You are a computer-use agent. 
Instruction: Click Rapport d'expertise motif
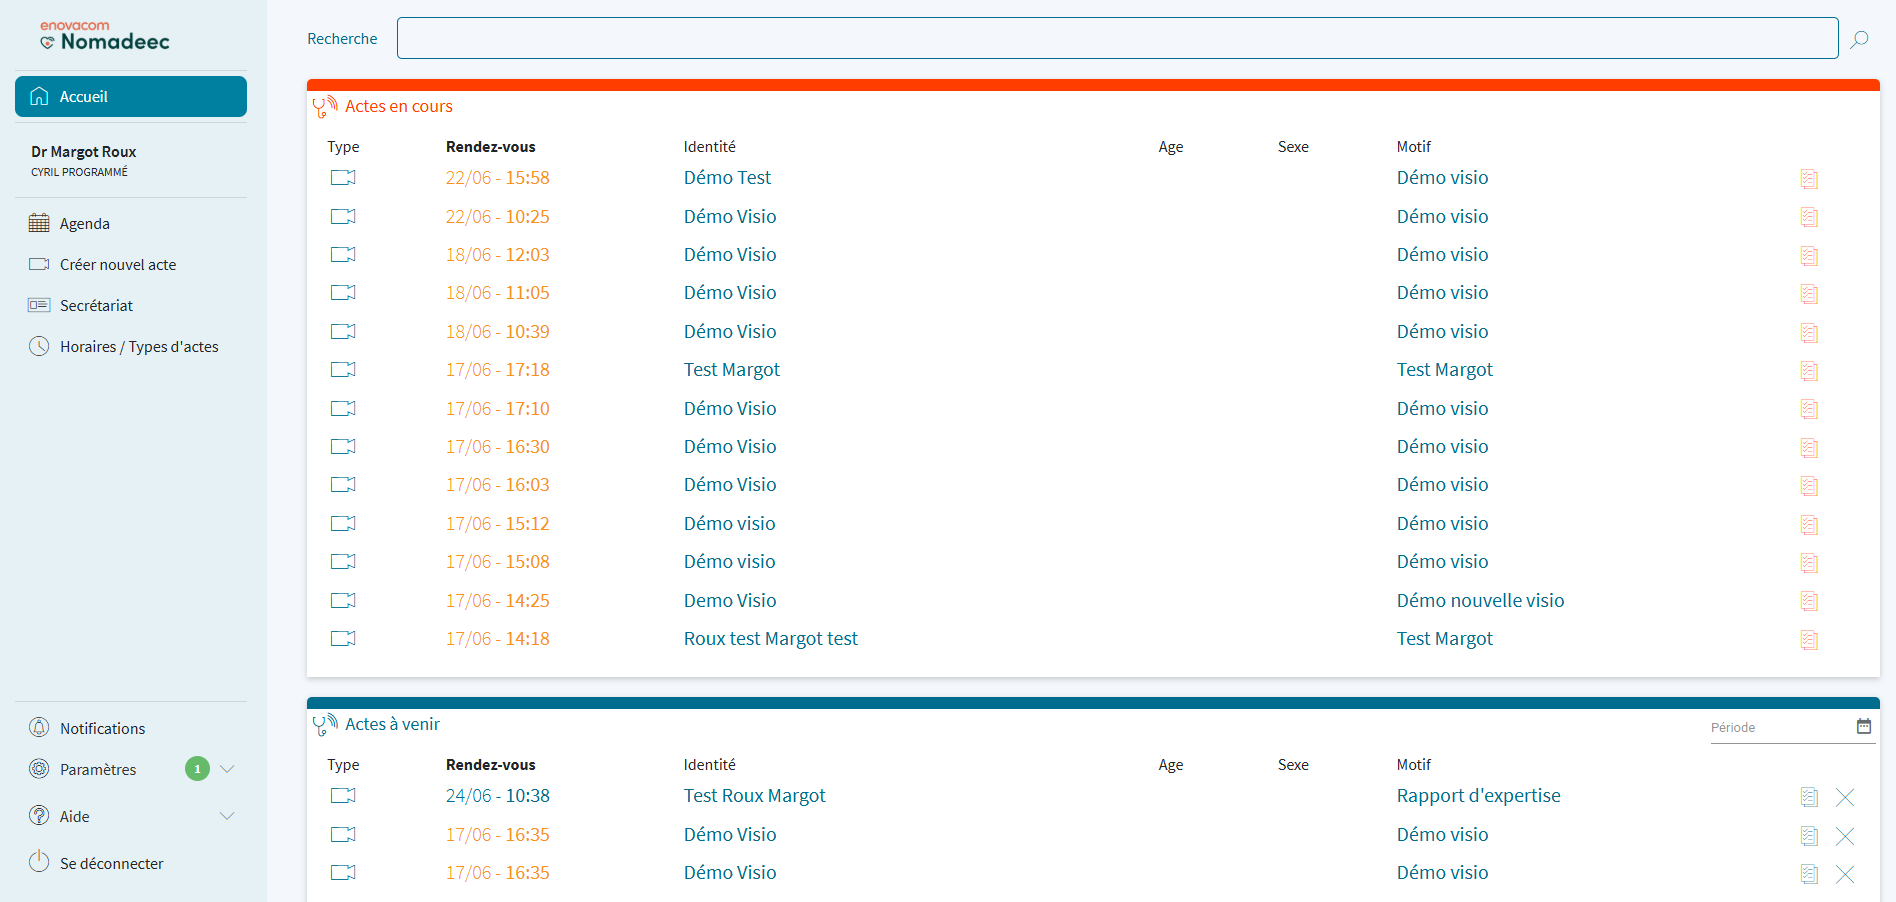coord(1478,795)
